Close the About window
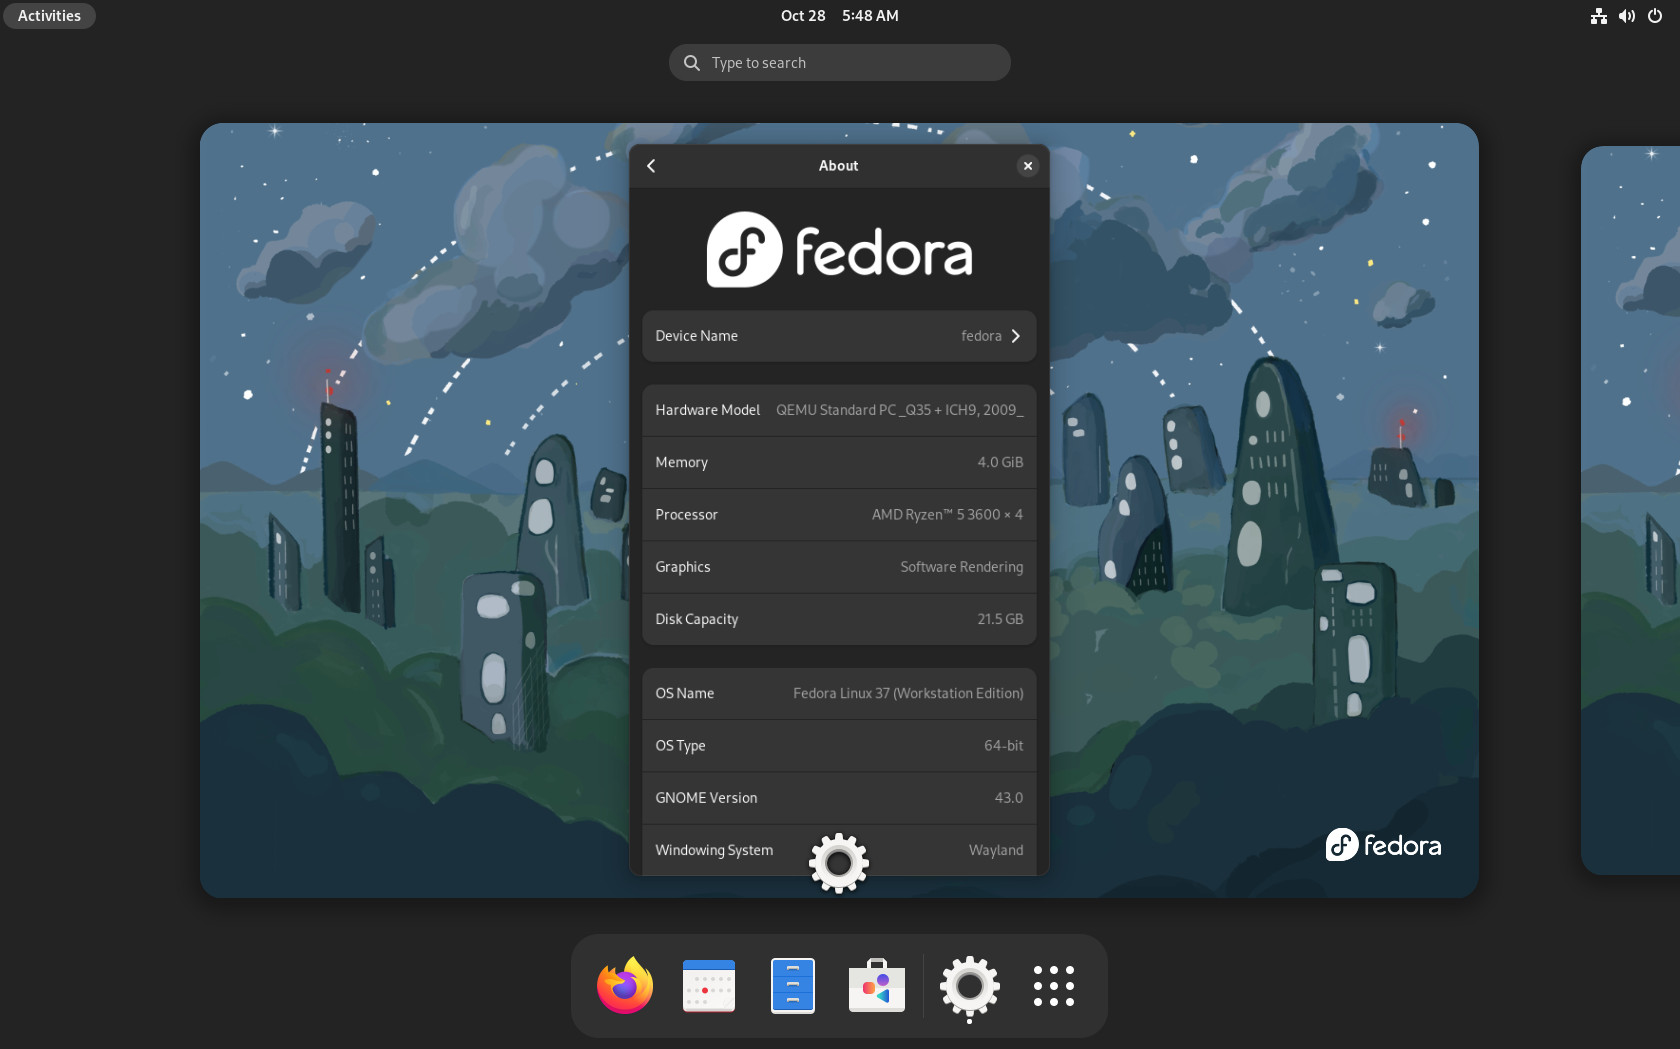This screenshot has width=1680, height=1049. [1028, 166]
